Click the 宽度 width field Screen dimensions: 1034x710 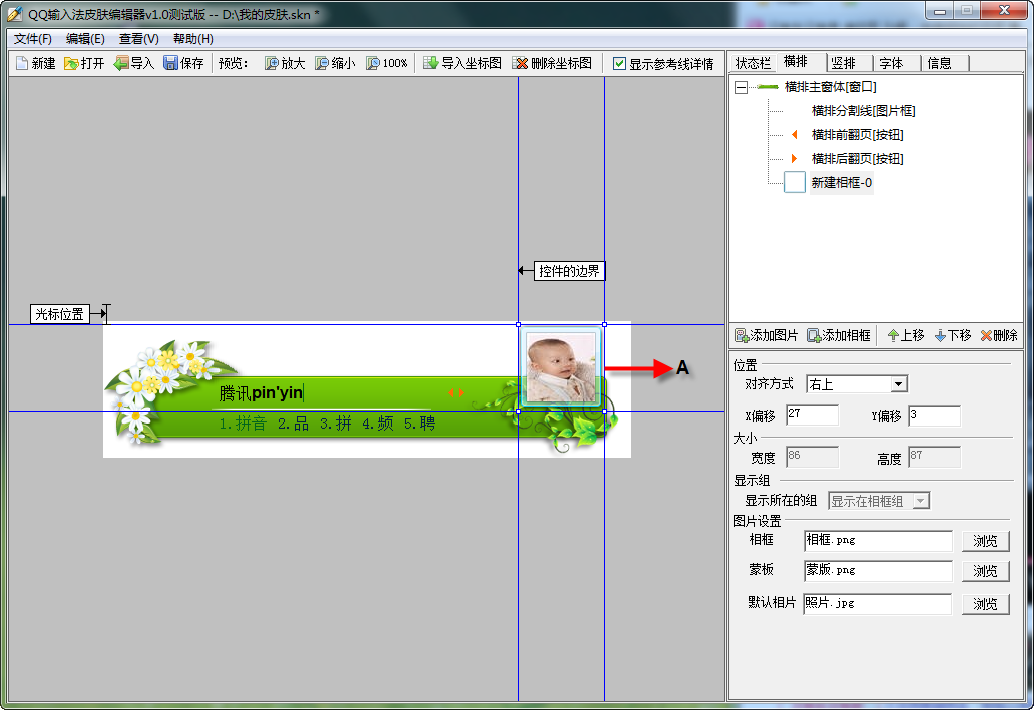point(812,458)
